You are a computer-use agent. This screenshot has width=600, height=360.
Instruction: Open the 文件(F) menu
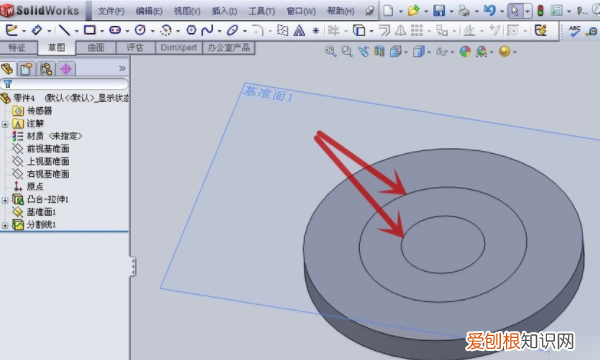(x=111, y=11)
